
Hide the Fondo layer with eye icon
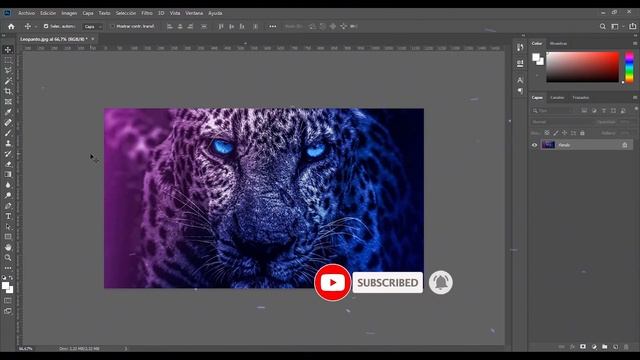click(x=534, y=145)
